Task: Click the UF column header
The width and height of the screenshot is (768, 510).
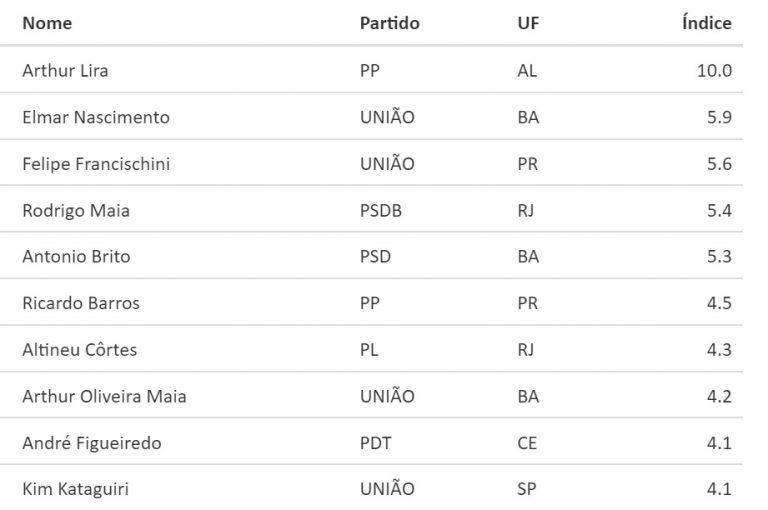Action: [x=528, y=23]
